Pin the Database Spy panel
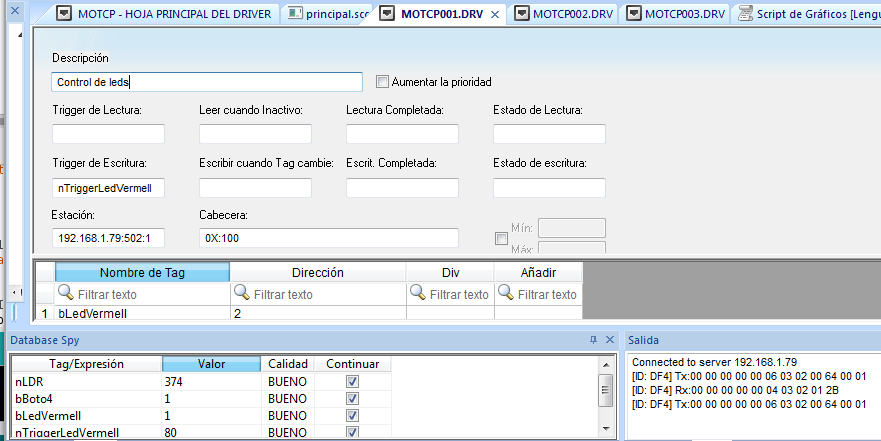The image size is (881, 441). pos(593,340)
